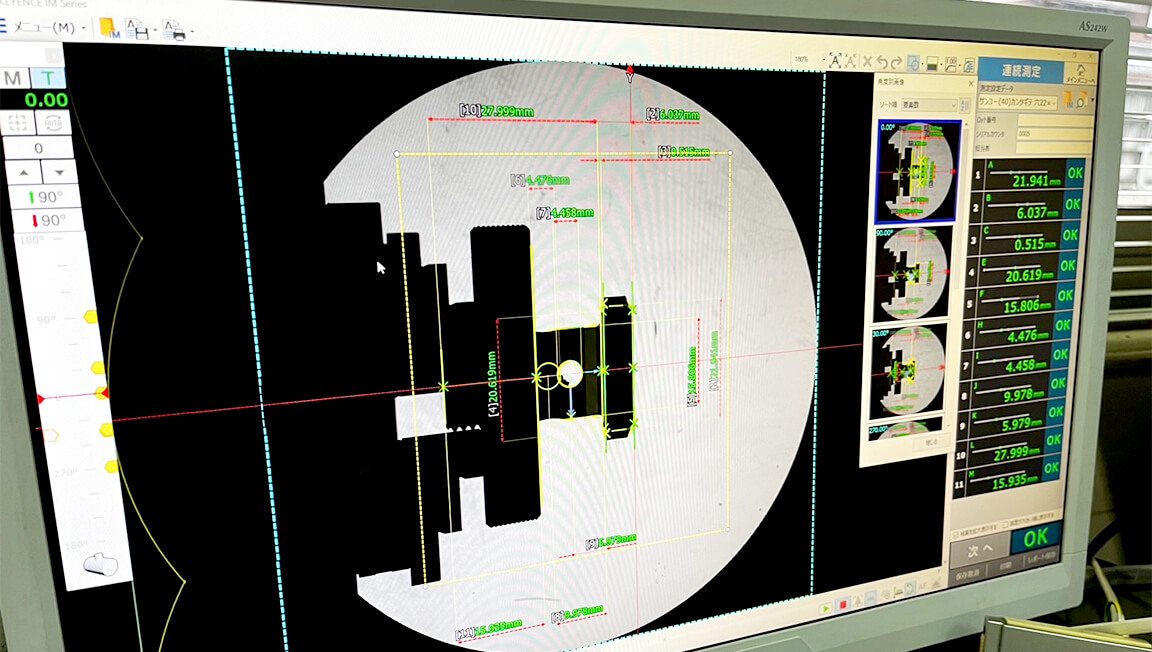Click the red stop icon at the bottom
This screenshot has width=1152, height=652.
pyautogui.click(x=843, y=605)
